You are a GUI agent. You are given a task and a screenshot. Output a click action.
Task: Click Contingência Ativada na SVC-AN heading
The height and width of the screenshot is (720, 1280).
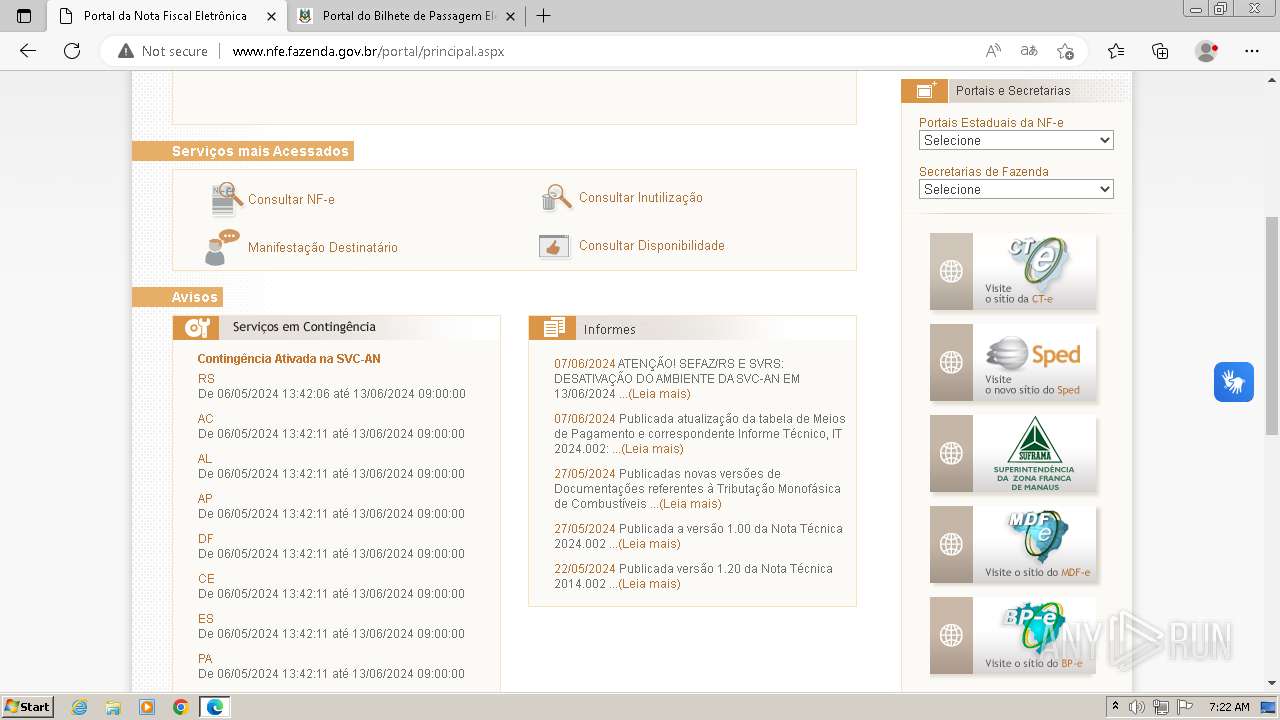point(289,359)
